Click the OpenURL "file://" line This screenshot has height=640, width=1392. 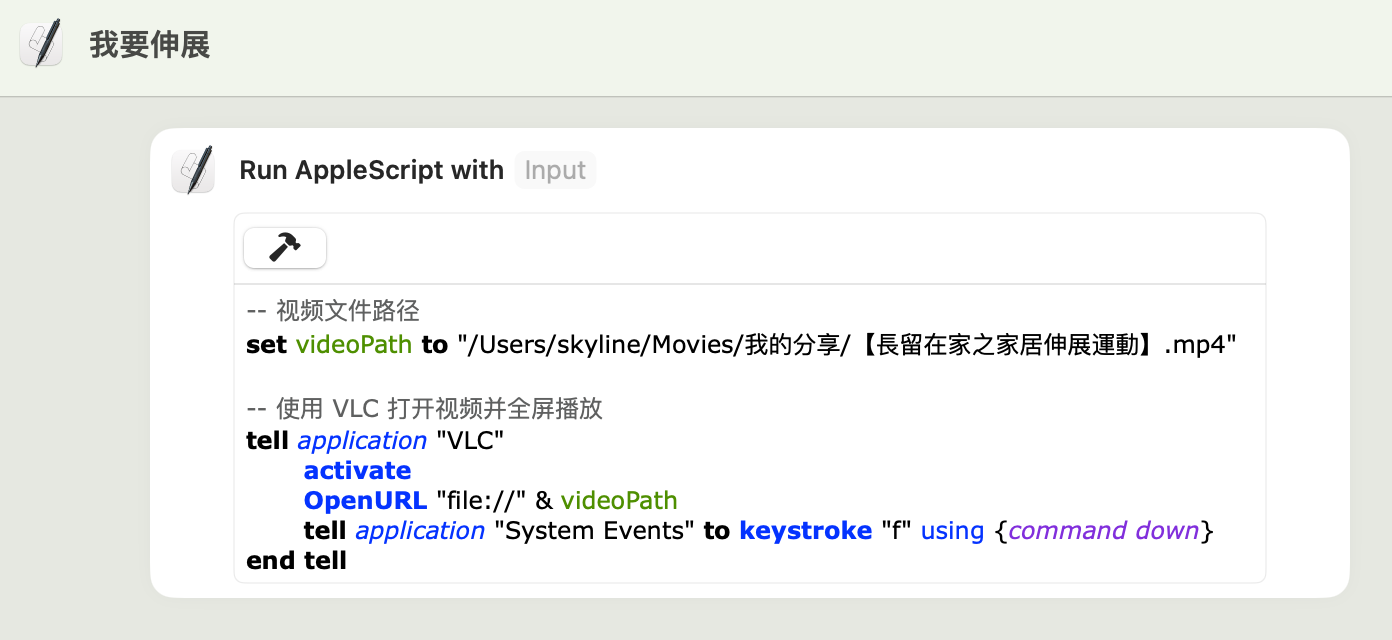[490, 500]
